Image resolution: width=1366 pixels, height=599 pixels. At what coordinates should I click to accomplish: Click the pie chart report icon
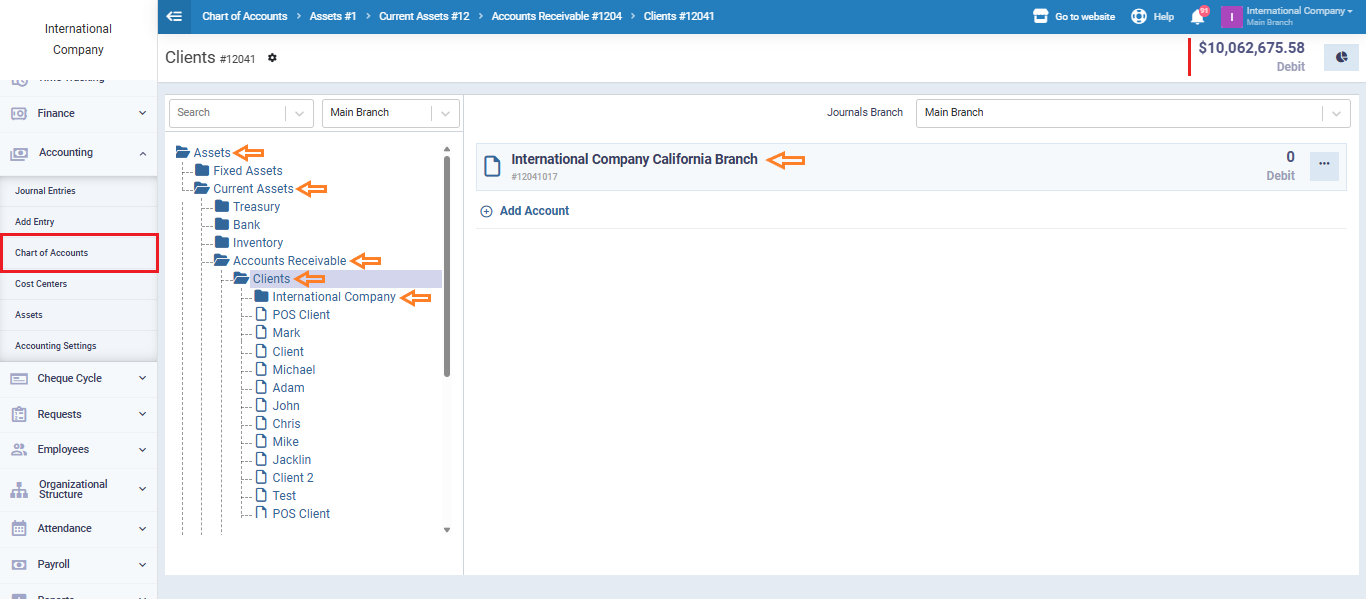pyautogui.click(x=1341, y=58)
